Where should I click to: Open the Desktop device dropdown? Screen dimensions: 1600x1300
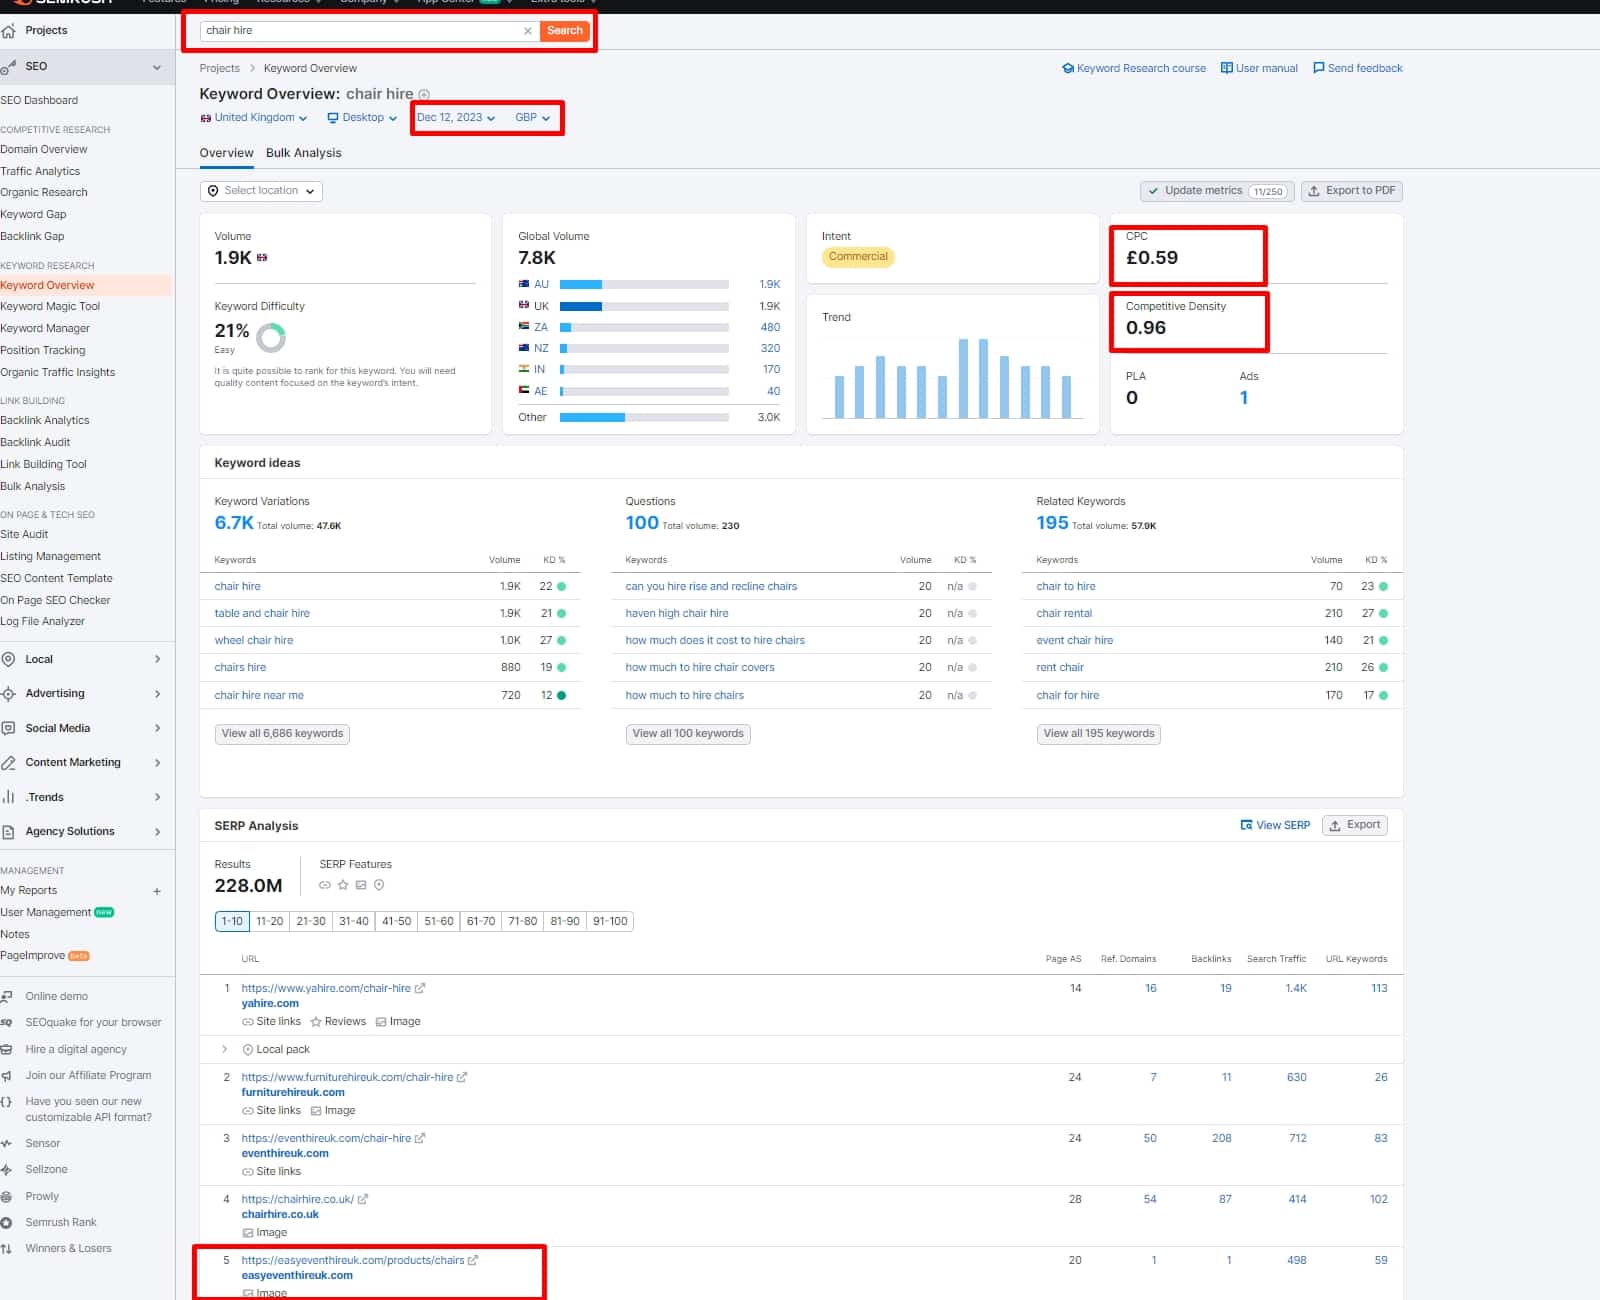pyautogui.click(x=362, y=118)
